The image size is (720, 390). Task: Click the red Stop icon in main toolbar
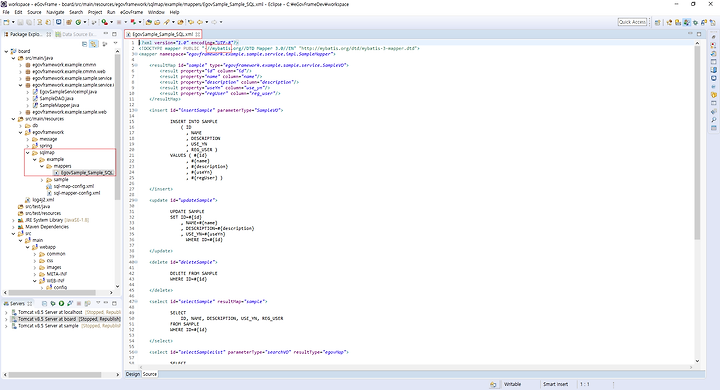point(119,22)
